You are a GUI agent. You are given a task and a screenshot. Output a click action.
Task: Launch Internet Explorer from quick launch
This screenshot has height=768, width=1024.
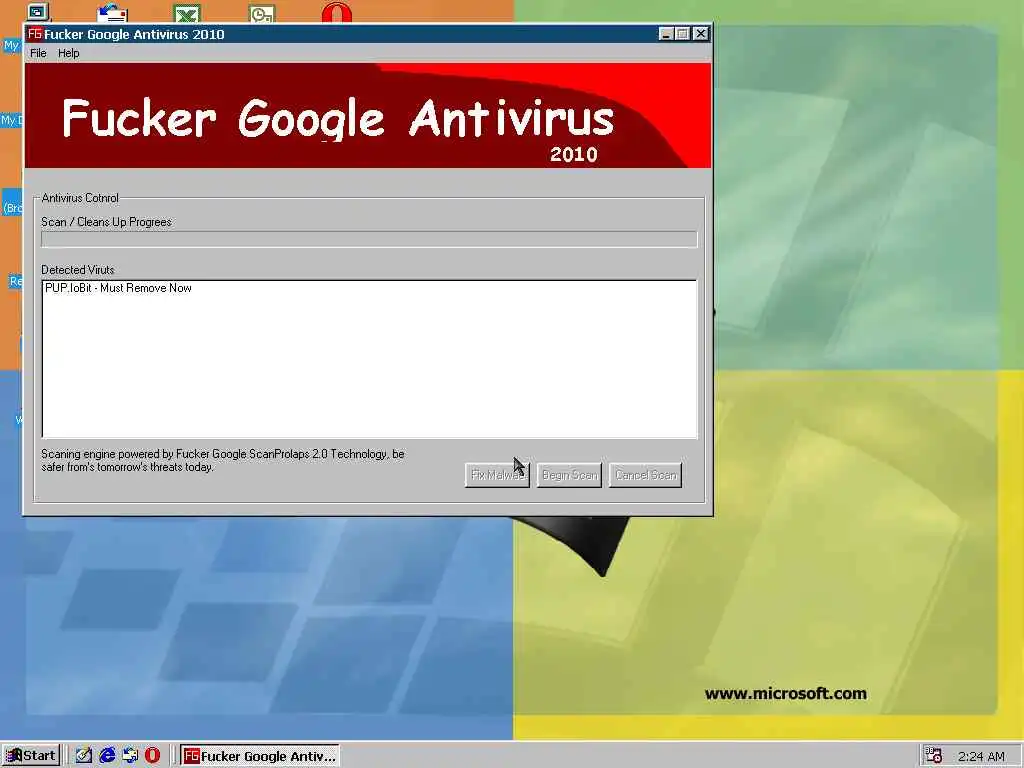[107, 756]
